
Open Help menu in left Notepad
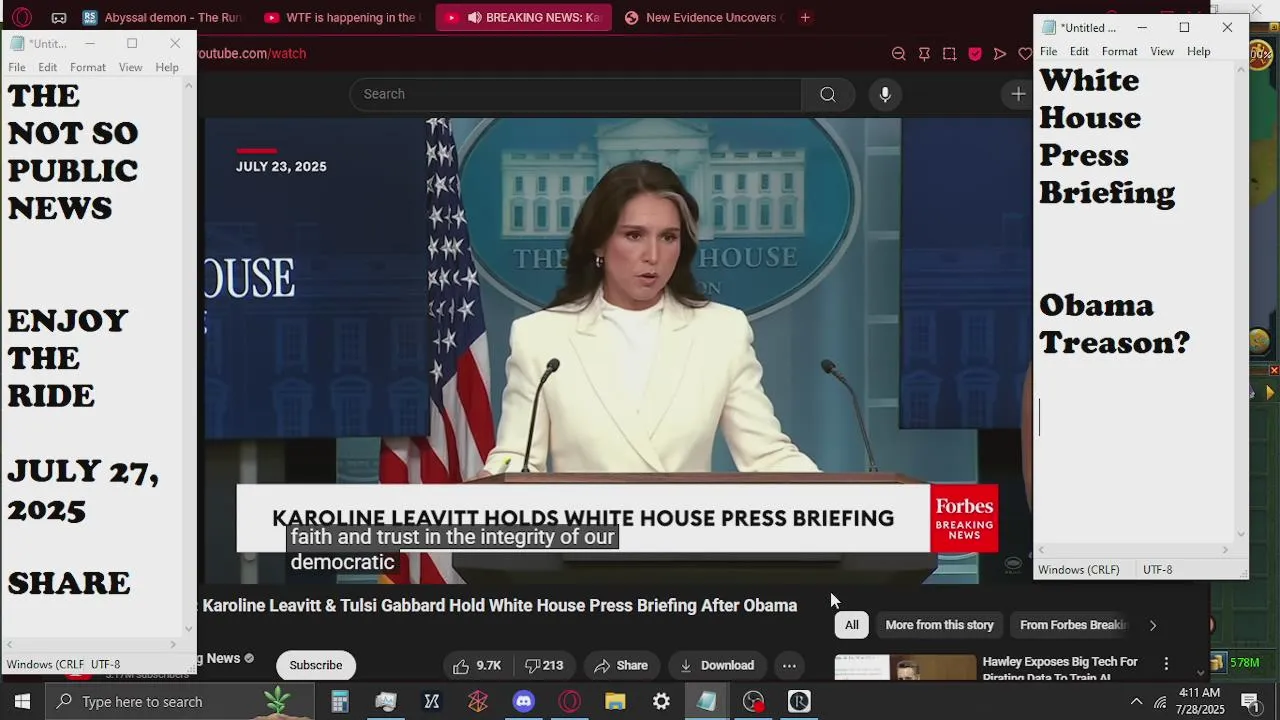coord(167,67)
